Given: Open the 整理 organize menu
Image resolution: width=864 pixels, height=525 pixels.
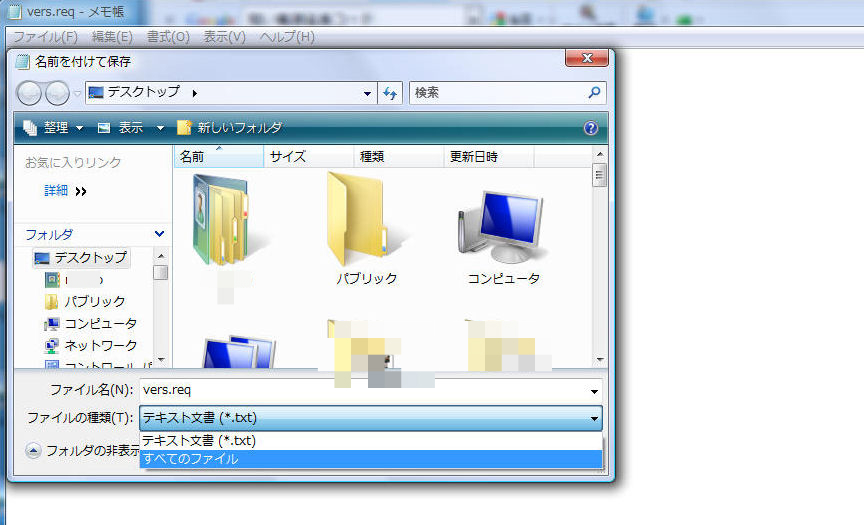Looking at the screenshot, I should pos(53,128).
